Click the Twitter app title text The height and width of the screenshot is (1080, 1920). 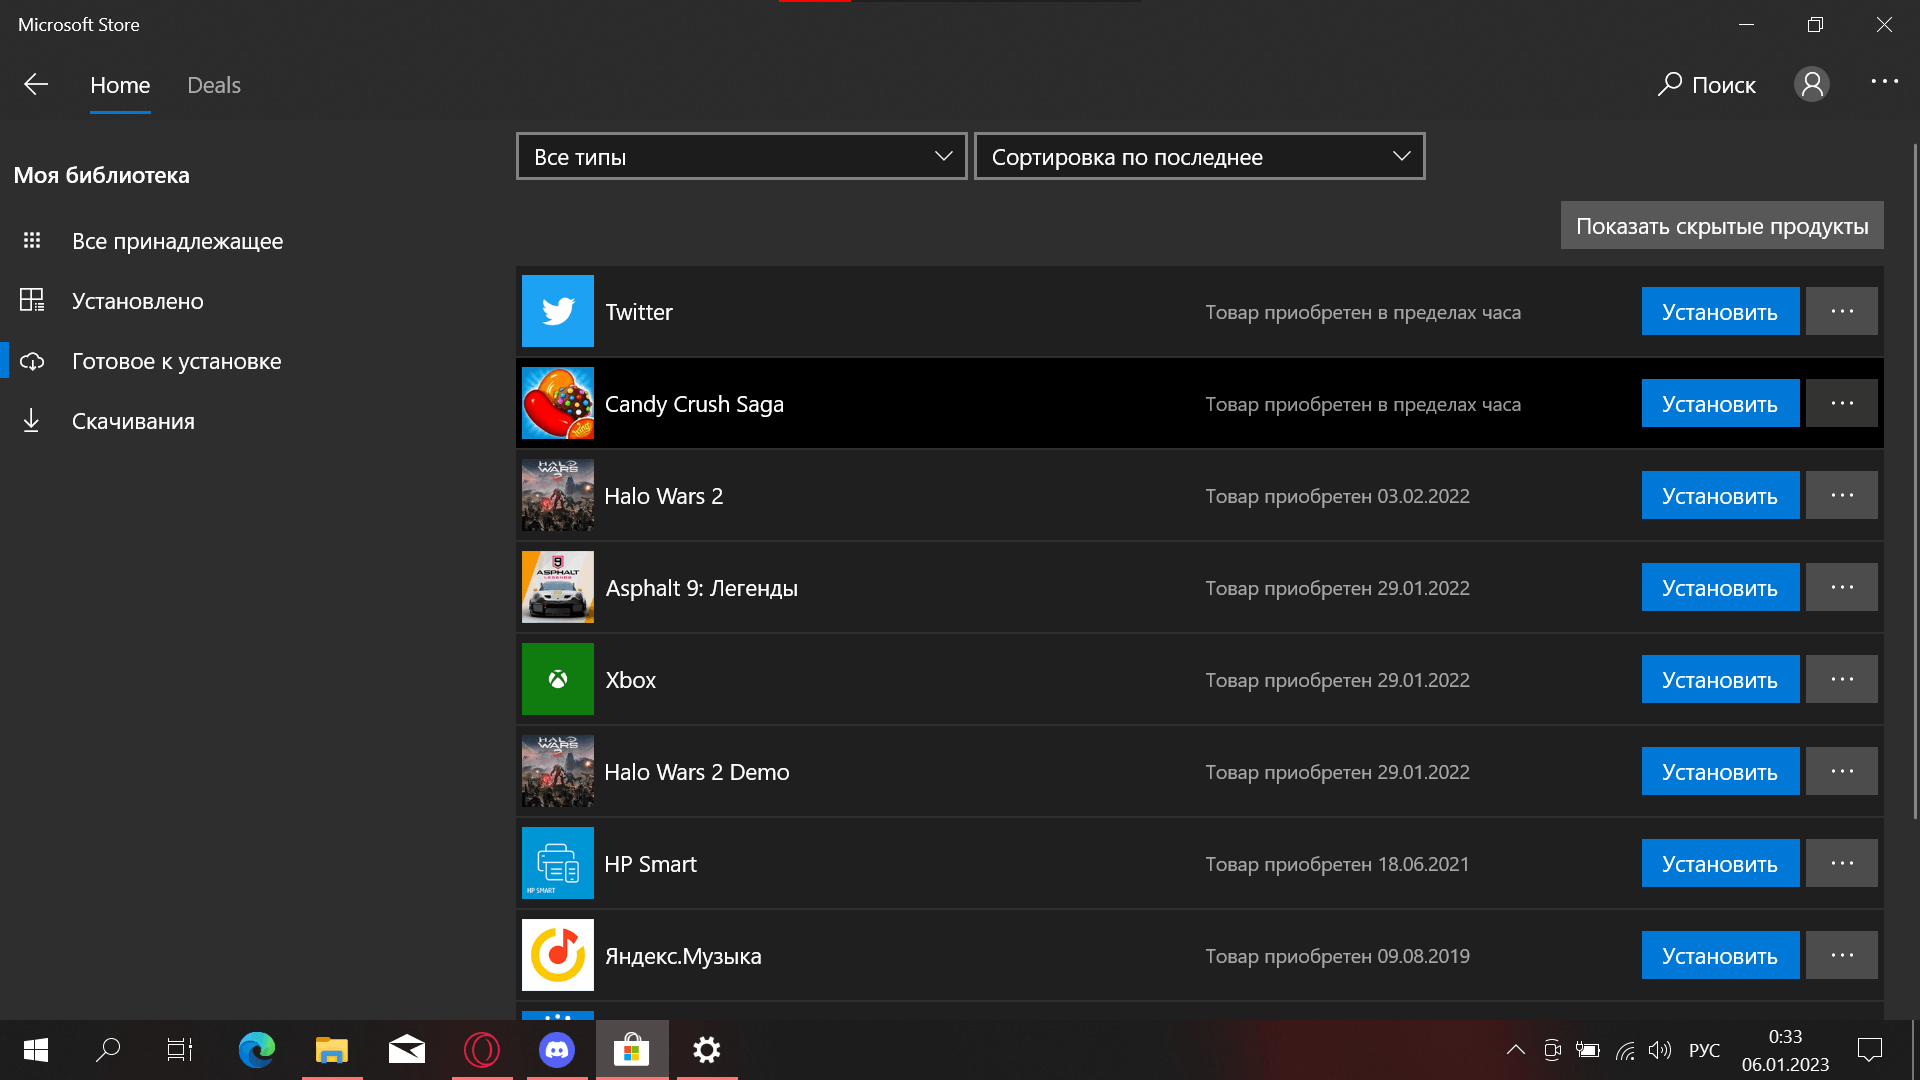click(x=639, y=312)
